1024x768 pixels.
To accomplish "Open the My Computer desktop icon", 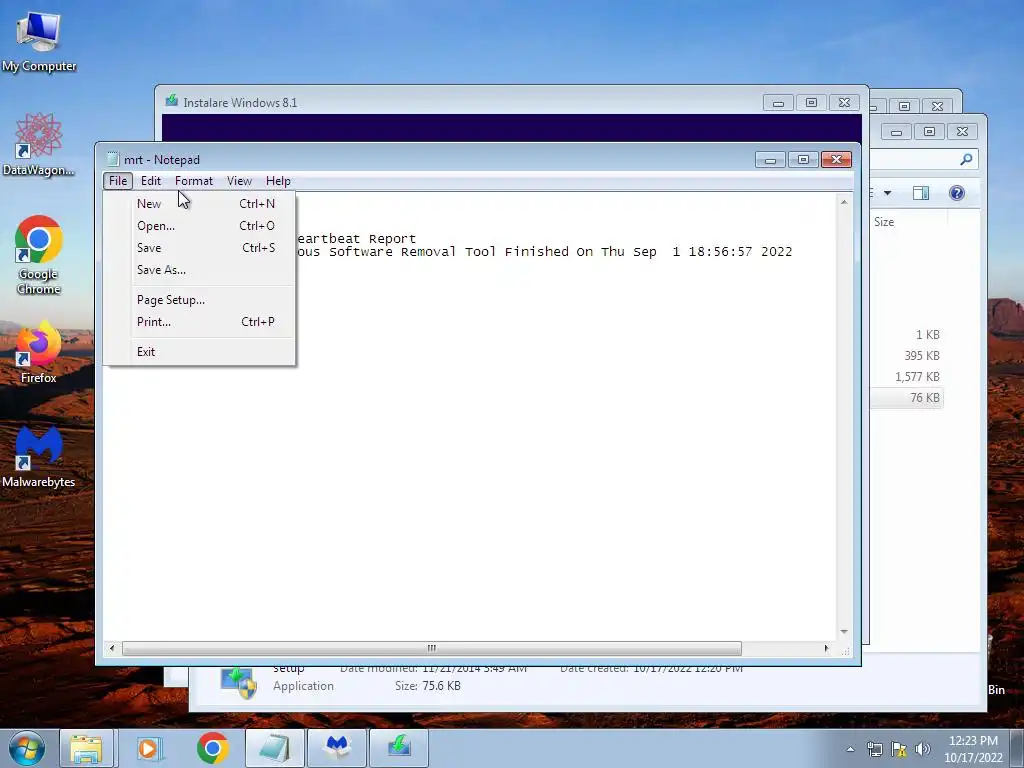I will click(x=39, y=41).
